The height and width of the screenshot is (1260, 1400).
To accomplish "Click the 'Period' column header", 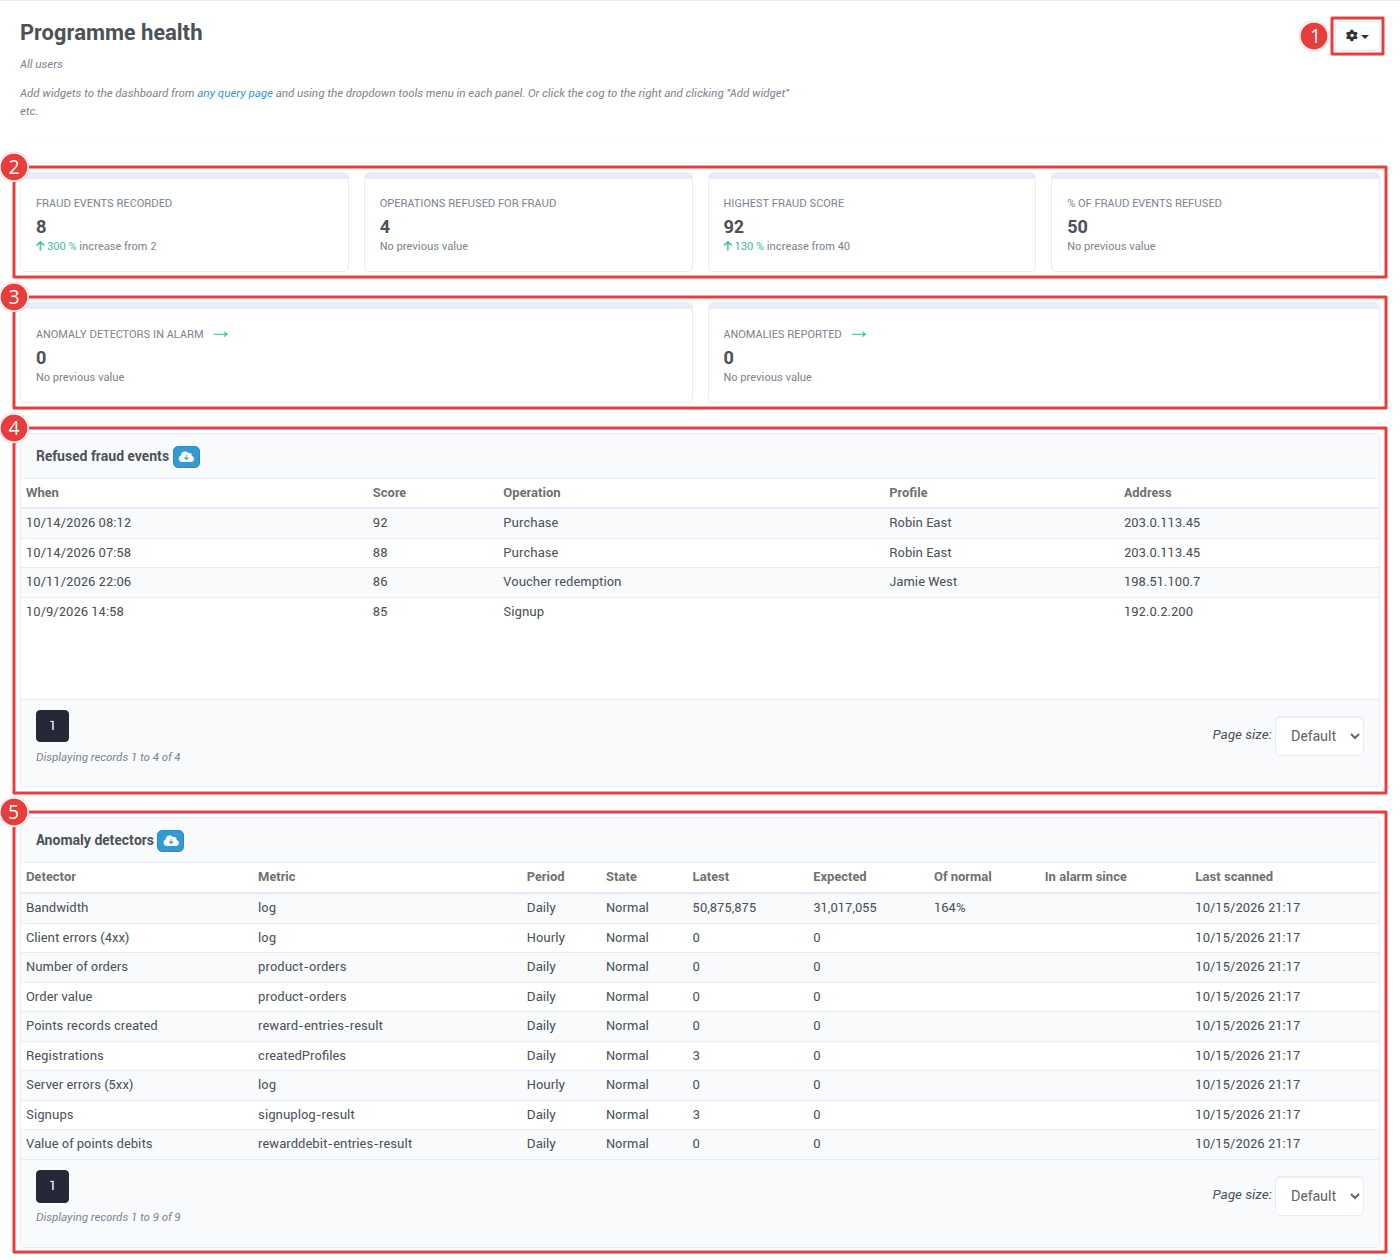I will [546, 877].
